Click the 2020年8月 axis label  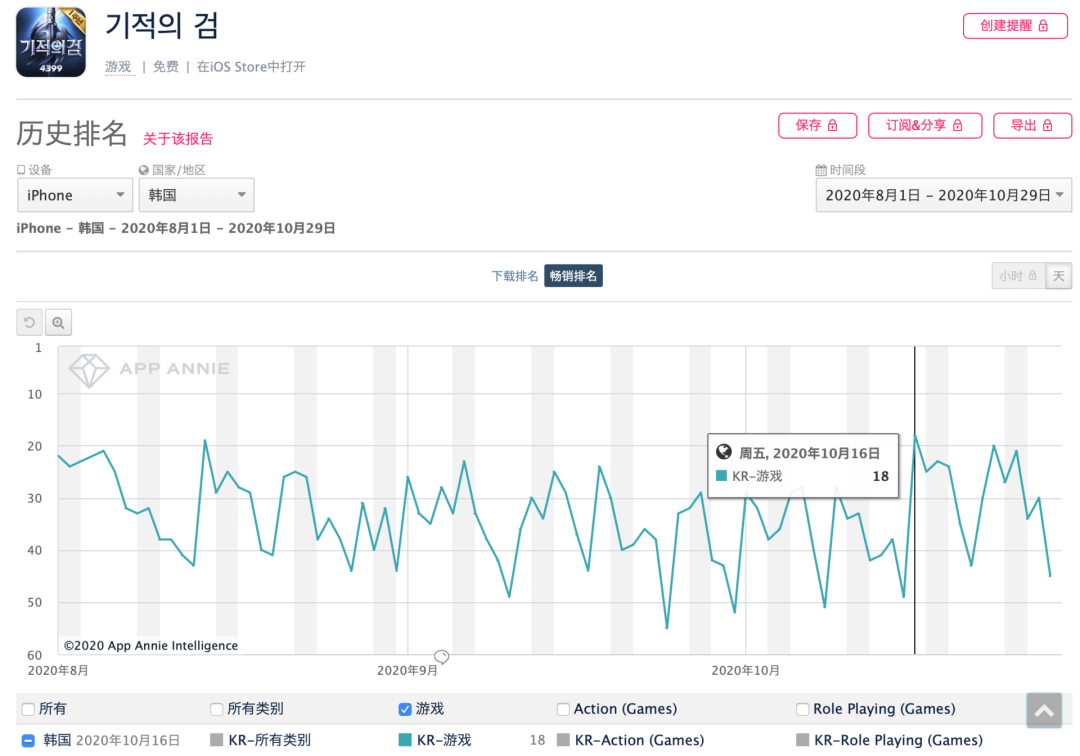(x=58, y=670)
